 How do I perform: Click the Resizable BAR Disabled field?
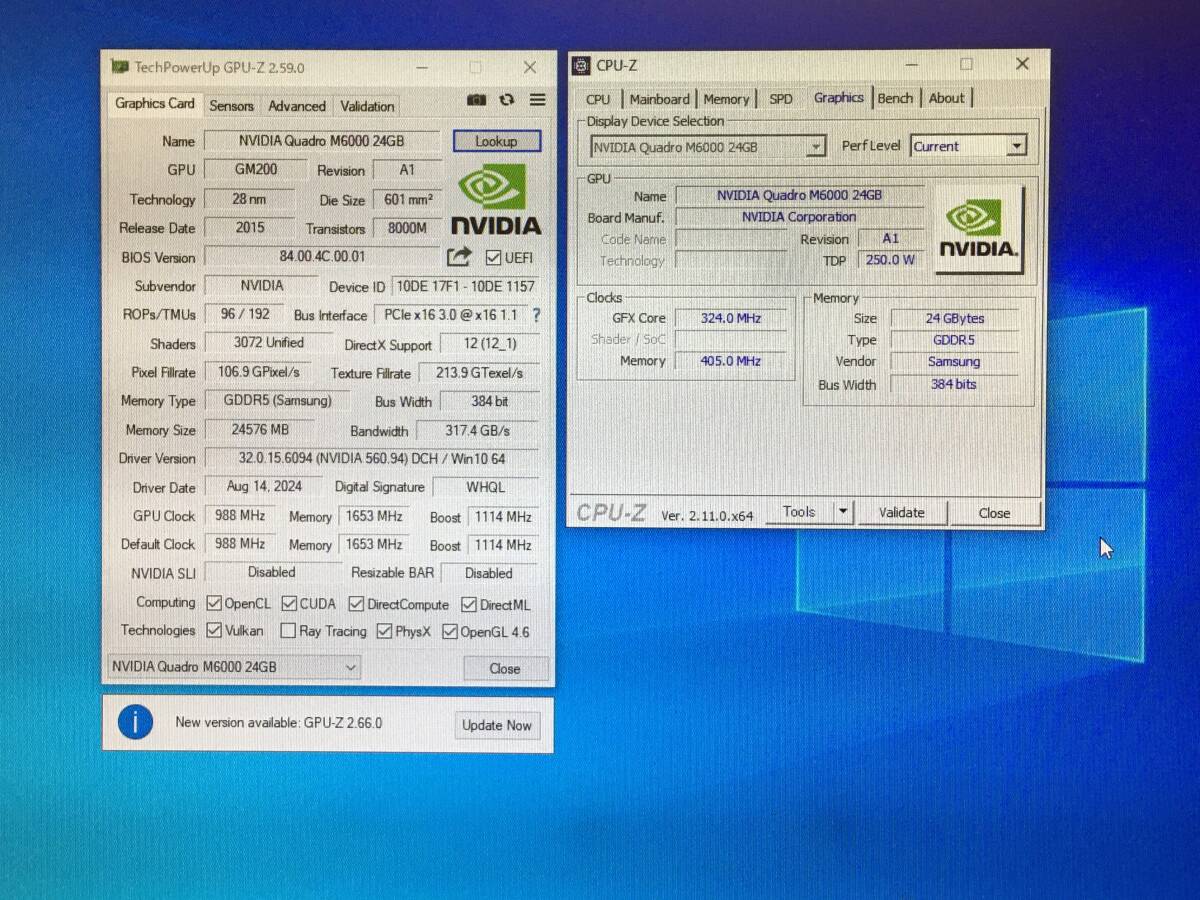click(x=489, y=574)
